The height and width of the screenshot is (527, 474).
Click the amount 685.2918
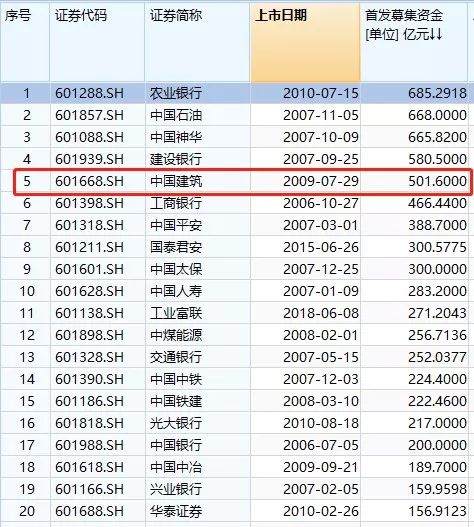point(437,93)
